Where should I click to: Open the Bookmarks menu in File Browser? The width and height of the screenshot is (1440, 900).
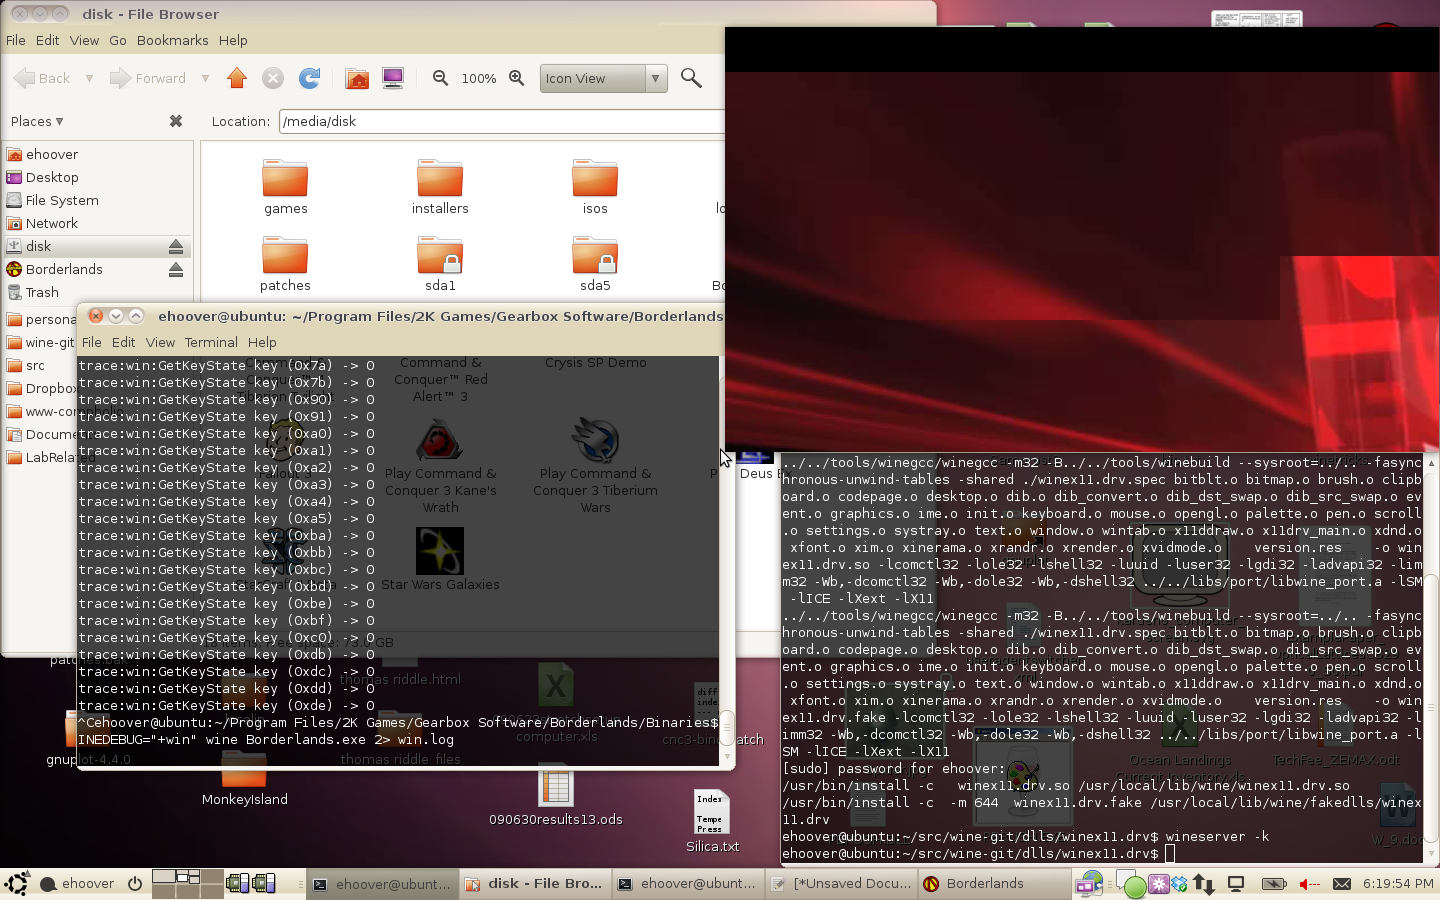click(172, 40)
